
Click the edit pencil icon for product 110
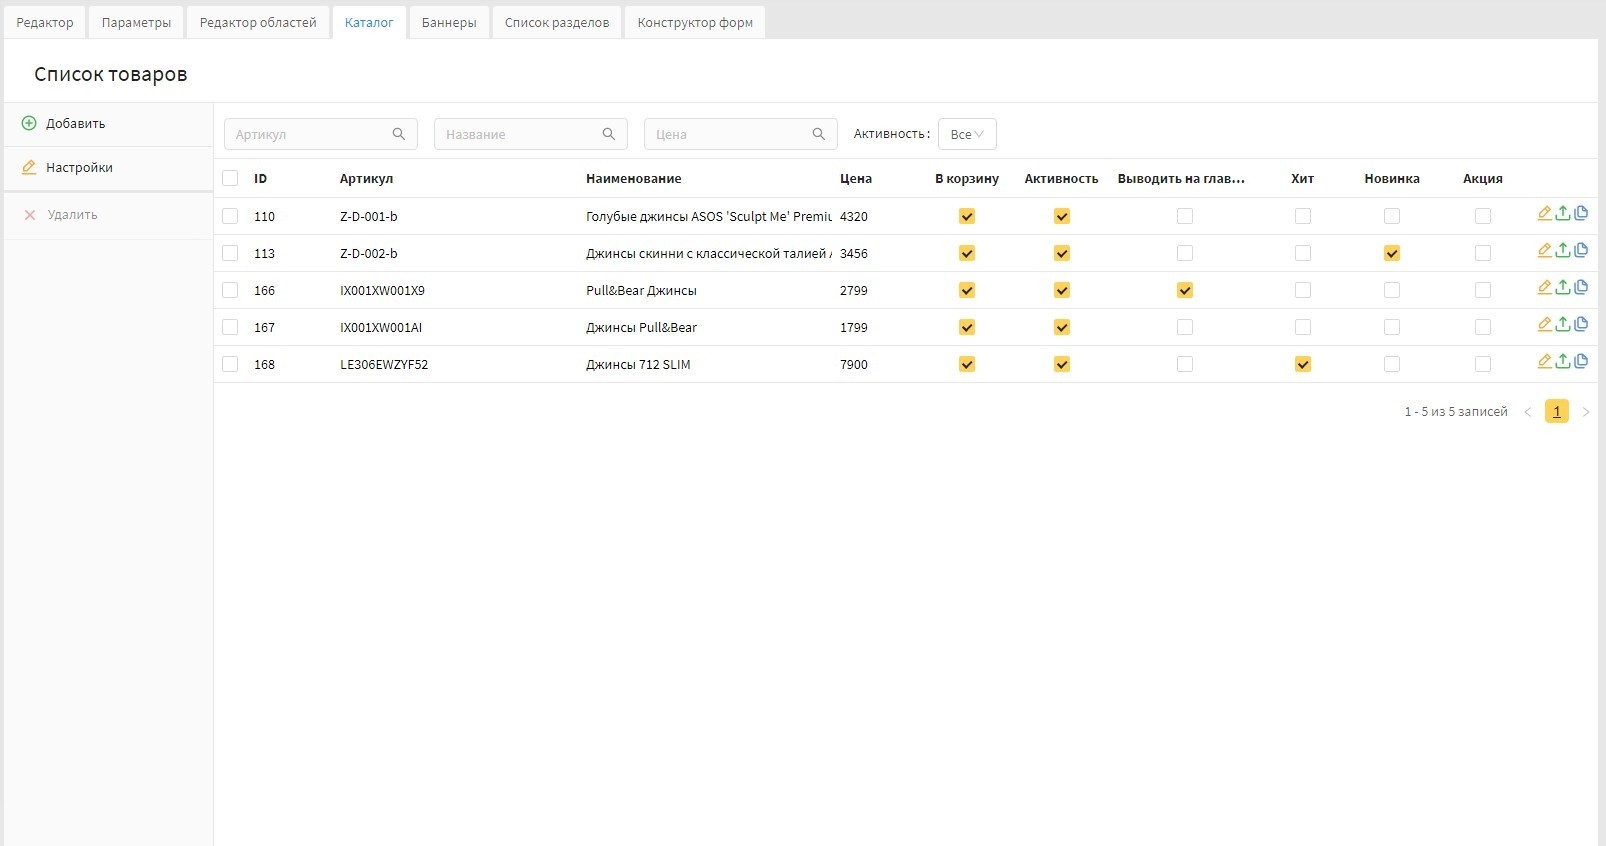1544,213
